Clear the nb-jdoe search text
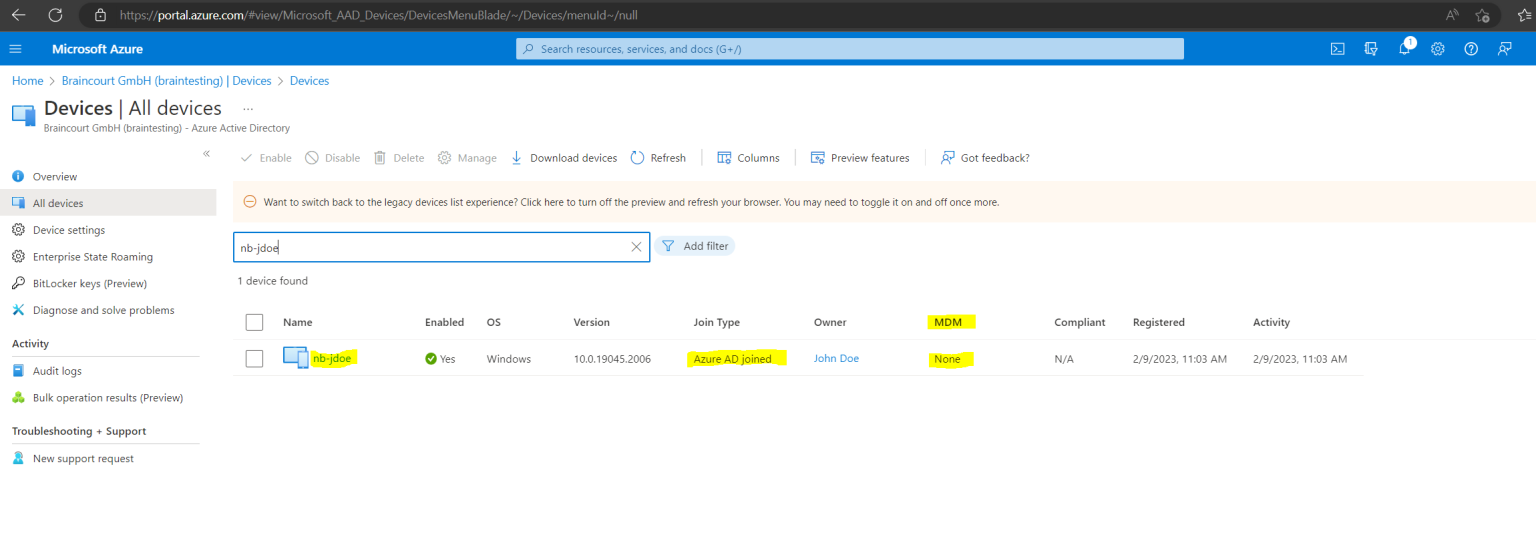The image size is (1536, 557). coord(636,247)
